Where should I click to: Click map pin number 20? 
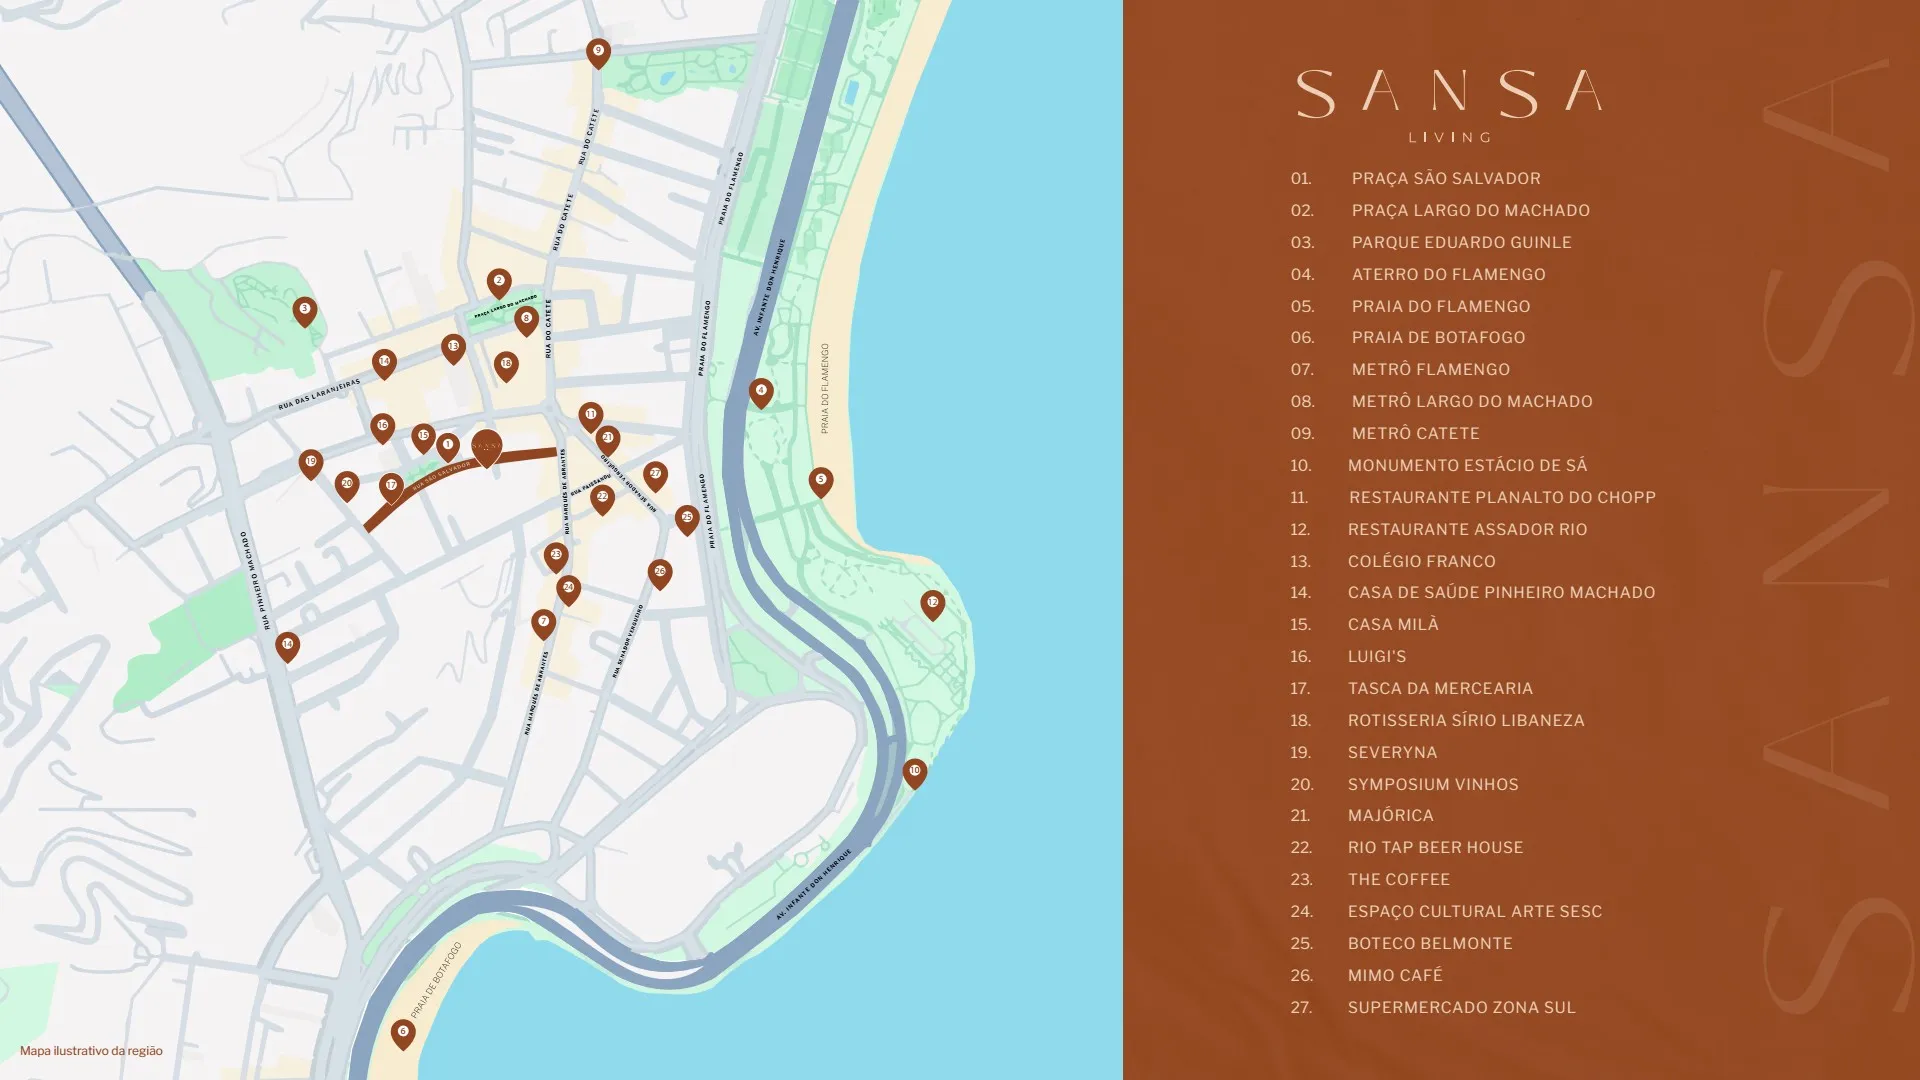tap(347, 486)
